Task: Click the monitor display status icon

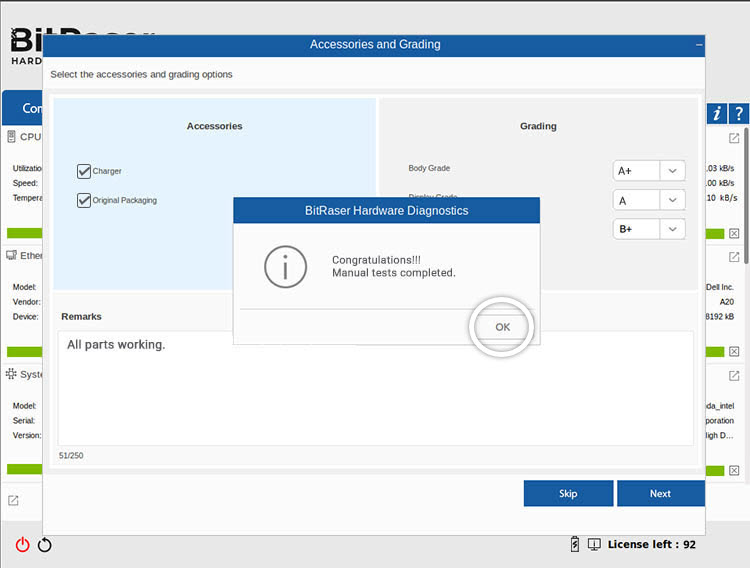Action: (x=594, y=544)
